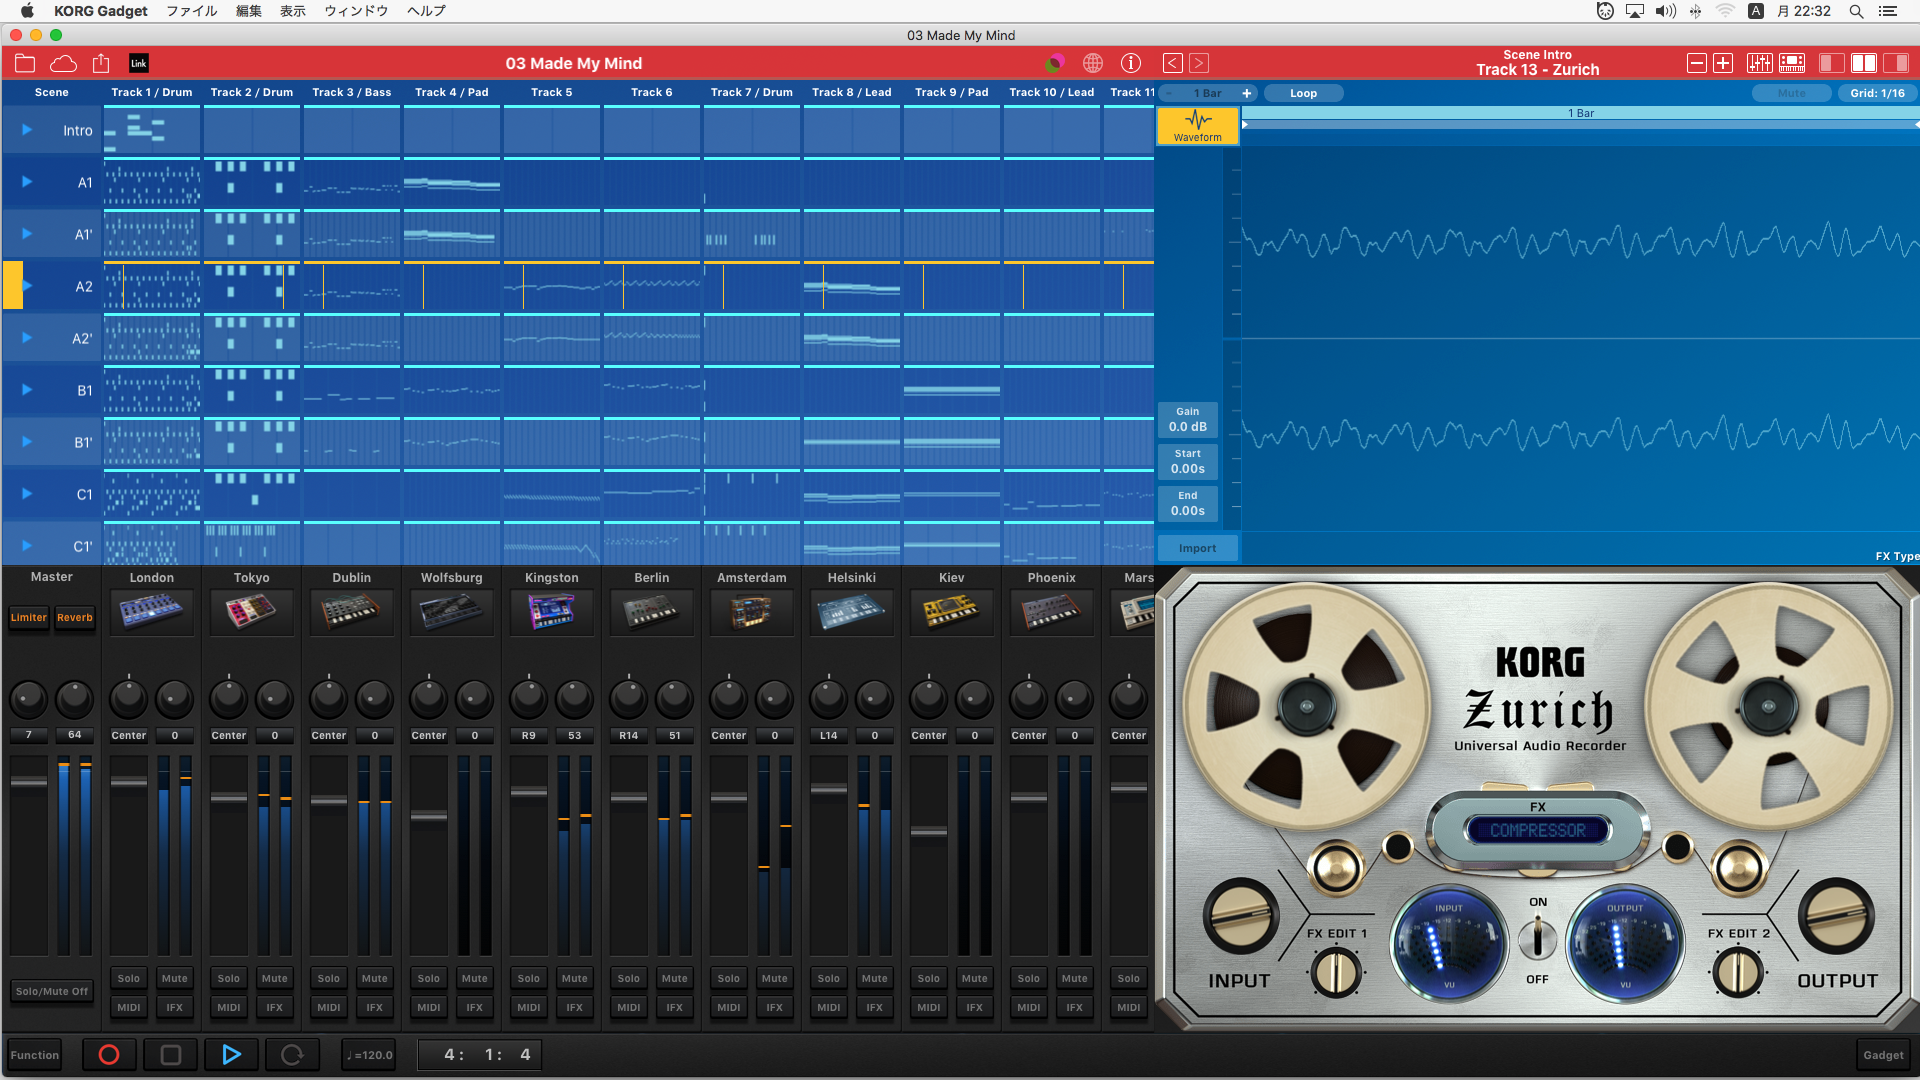The width and height of the screenshot is (1920, 1080).
Task: Select the Waveform tab icon
Action: coord(1198,126)
